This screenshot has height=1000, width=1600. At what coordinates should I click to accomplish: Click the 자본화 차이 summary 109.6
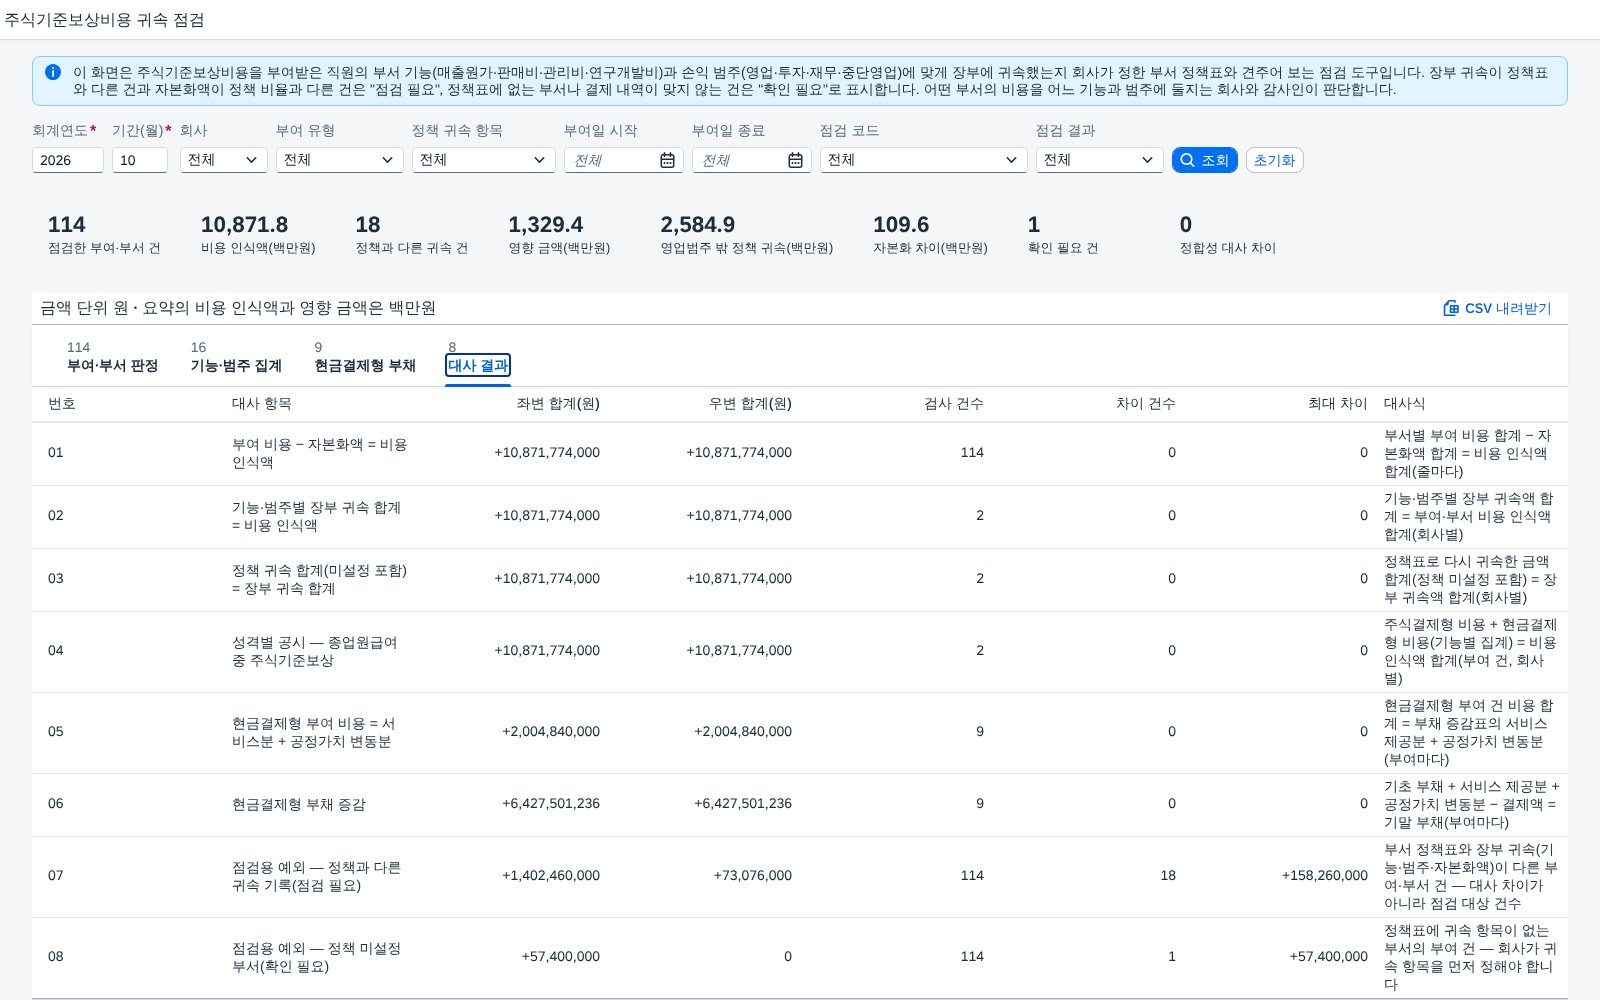coord(901,225)
